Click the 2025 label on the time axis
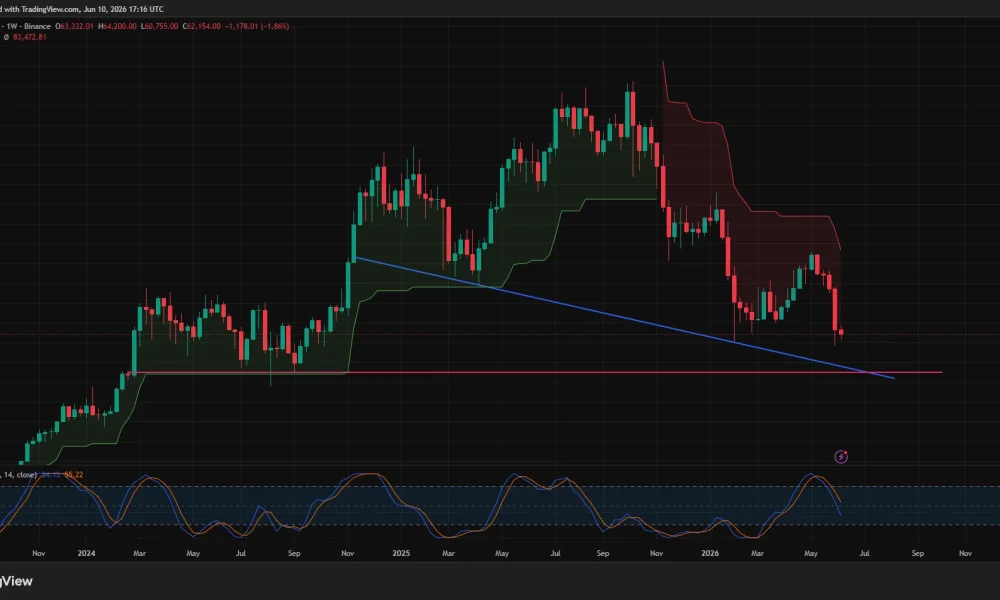The image size is (1000, 600). [401, 553]
